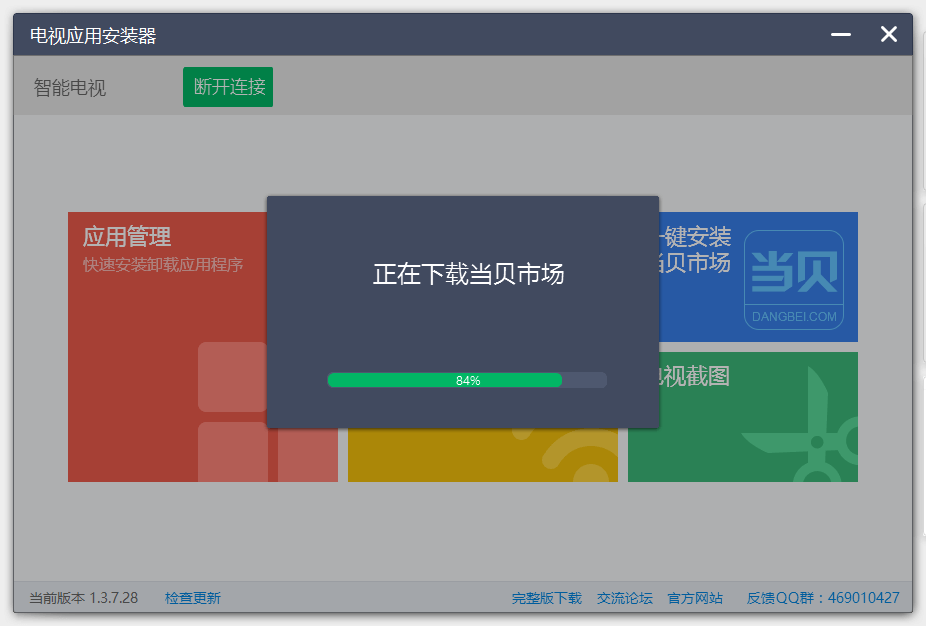Screen dimensions: 926x626
Task: Open 完整版下载 full version download link
Action: 547,598
